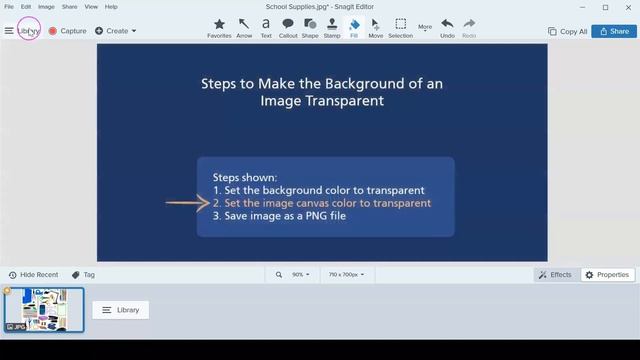
Task: Click the red Capture record icon
Action: [53, 31]
